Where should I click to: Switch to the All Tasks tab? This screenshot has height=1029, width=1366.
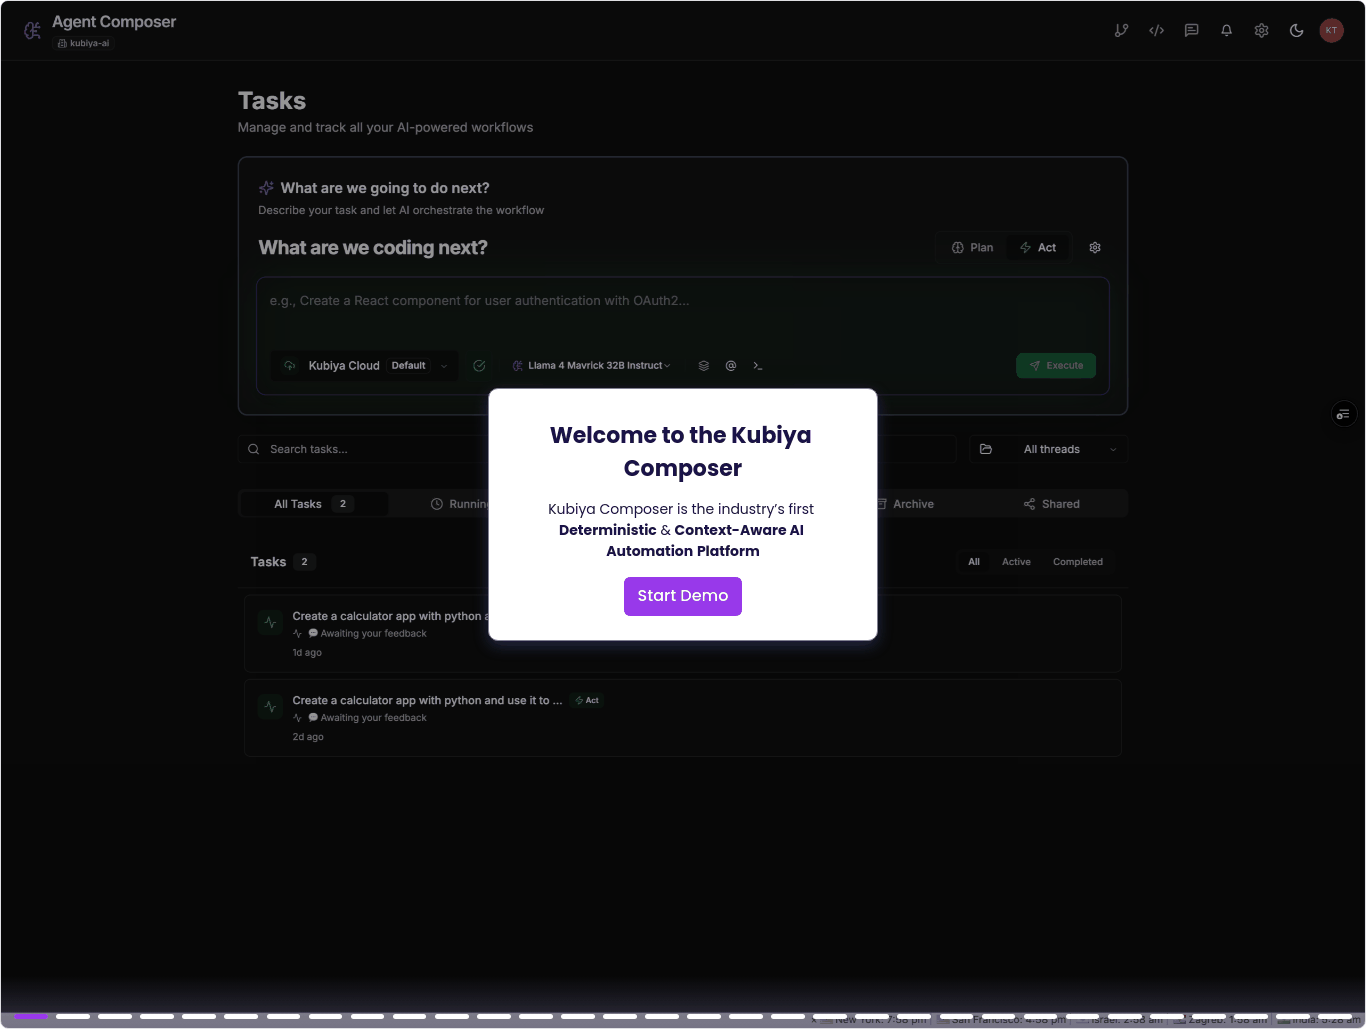pyautogui.click(x=313, y=504)
